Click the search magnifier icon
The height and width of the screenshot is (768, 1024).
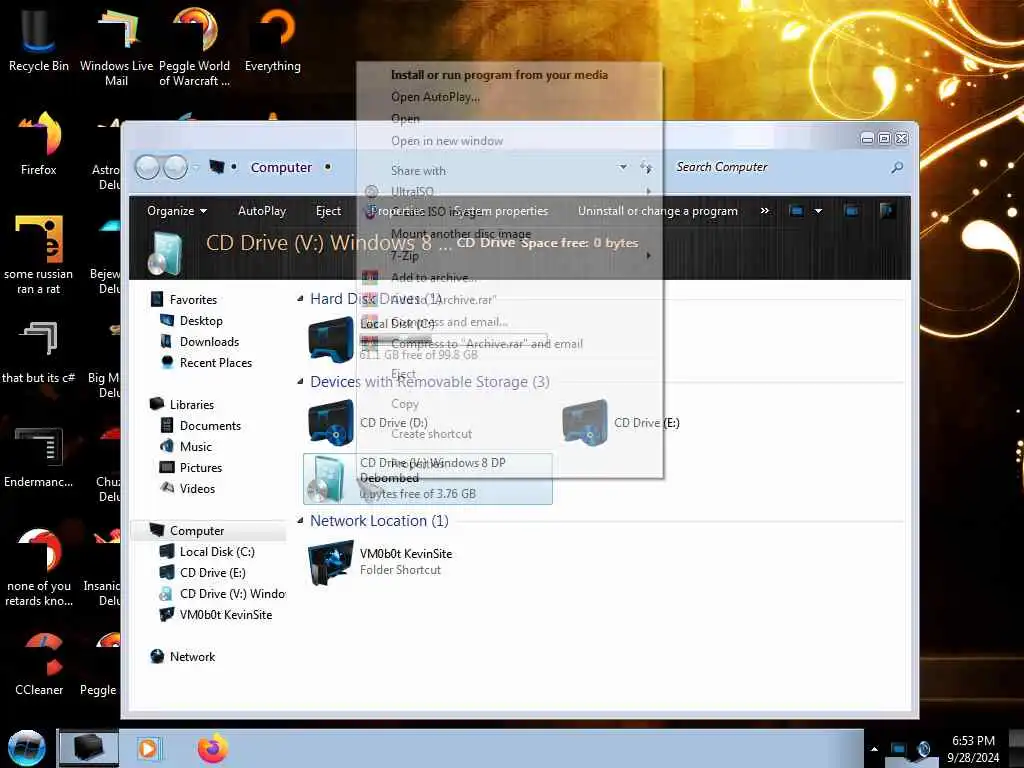(897, 167)
